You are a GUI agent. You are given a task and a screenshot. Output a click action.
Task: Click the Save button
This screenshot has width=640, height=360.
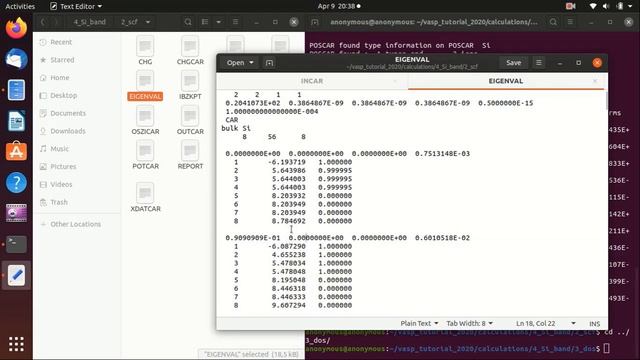(513, 63)
